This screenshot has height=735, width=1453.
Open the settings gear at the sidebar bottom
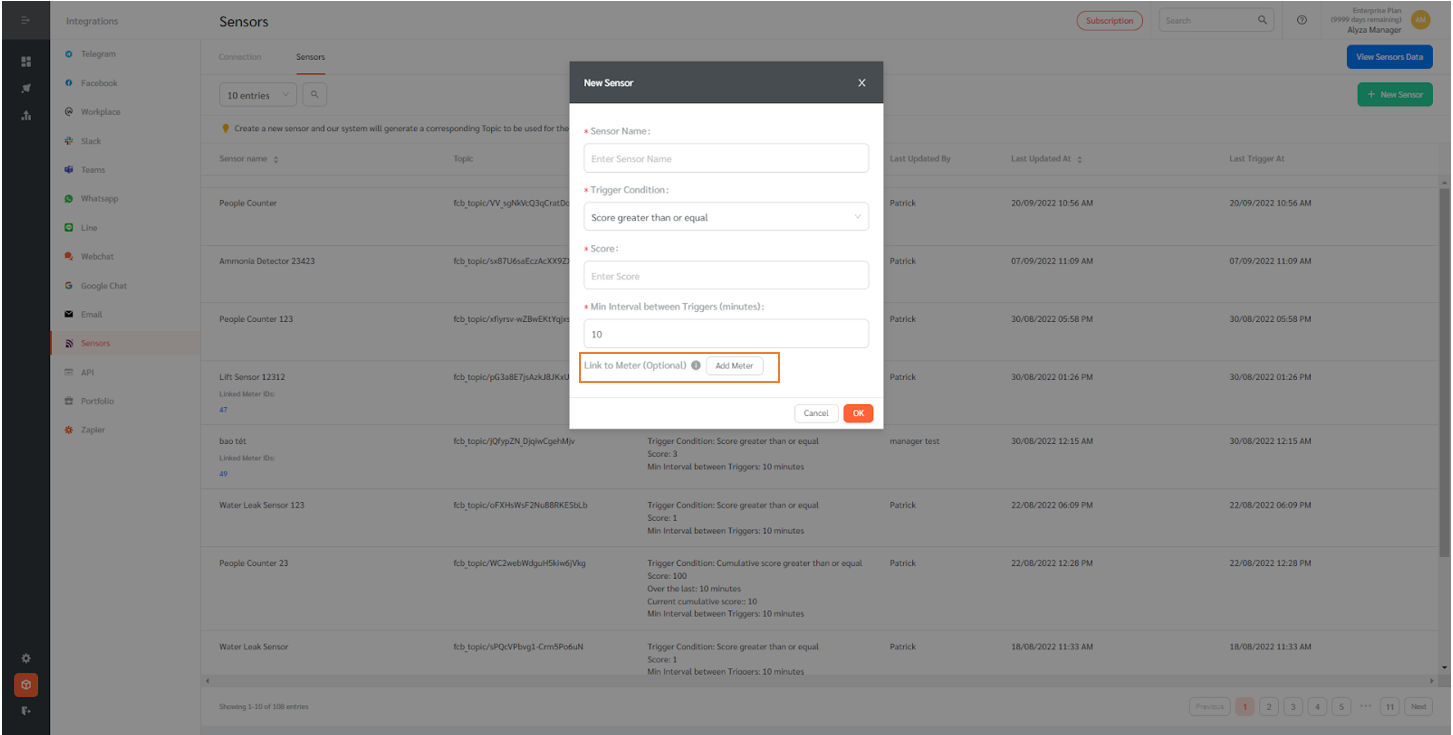[x=25, y=658]
